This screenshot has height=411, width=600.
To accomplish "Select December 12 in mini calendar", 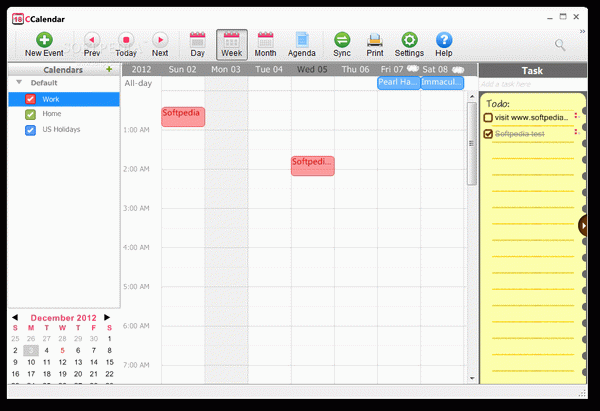I will pos(62,362).
